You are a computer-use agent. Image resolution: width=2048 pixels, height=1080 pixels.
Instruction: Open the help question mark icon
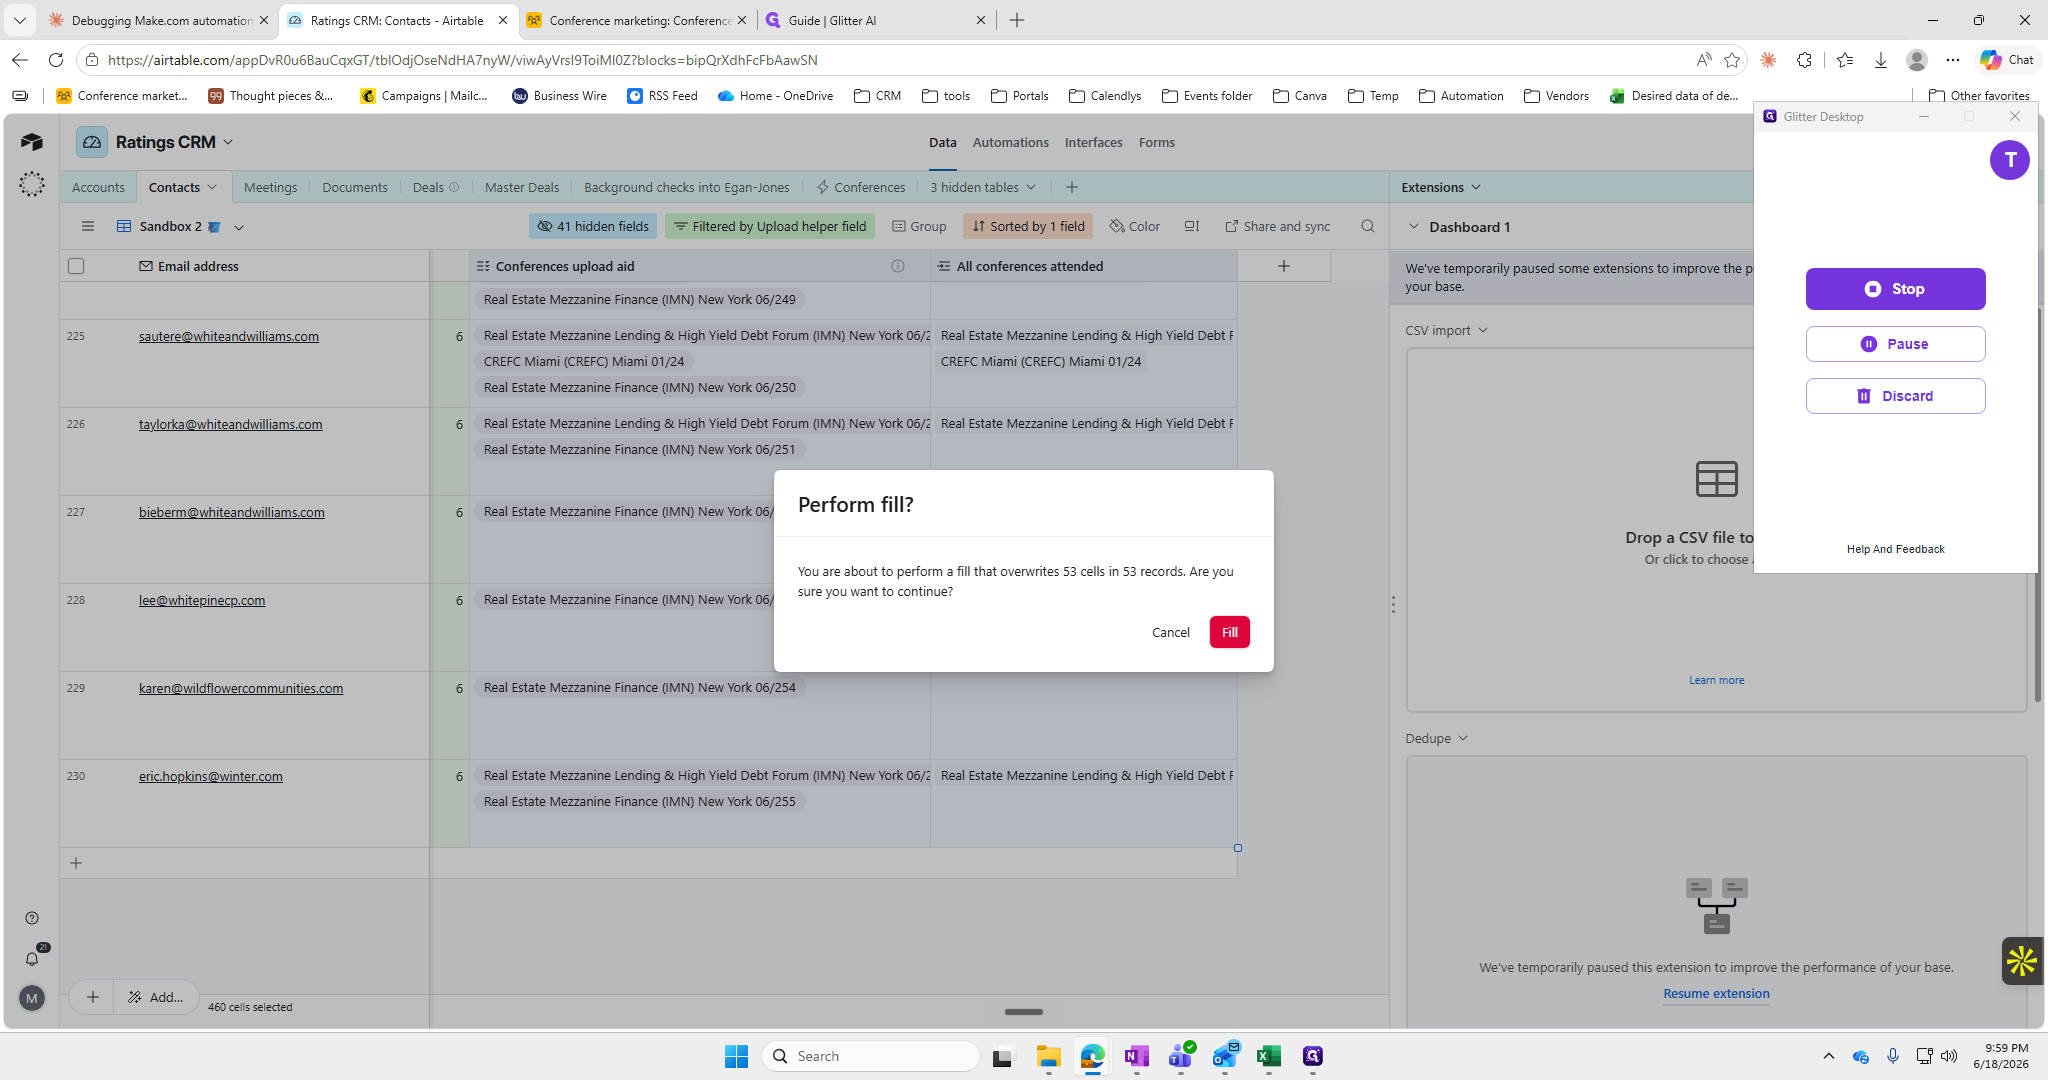pyautogui.click(x=32, y=918)
